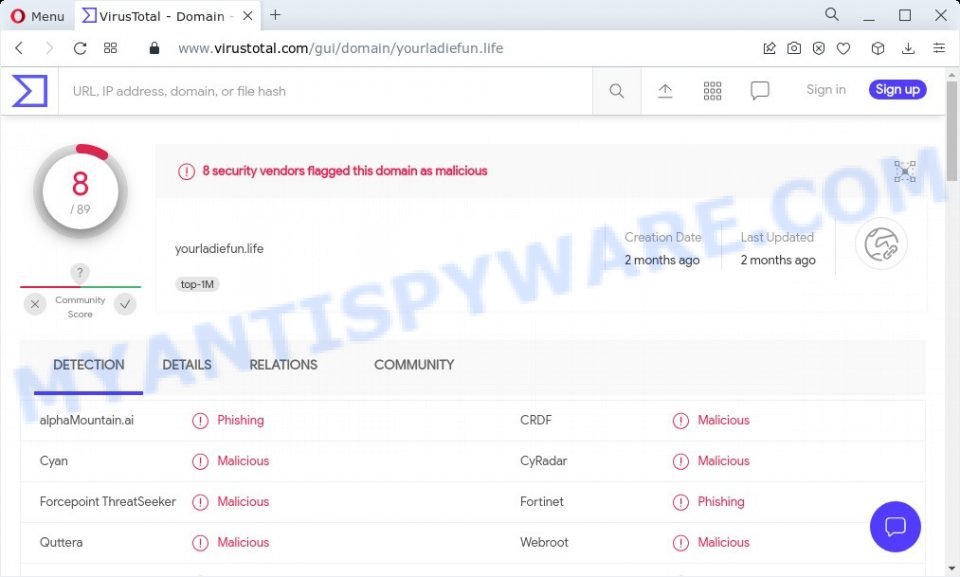Image resolution: width=960 pixels, height=577 pixels.
Task: Click the Forcepoint ThreatSeeker vendor name
Action: pyautogui.click(x=108, y=502)
